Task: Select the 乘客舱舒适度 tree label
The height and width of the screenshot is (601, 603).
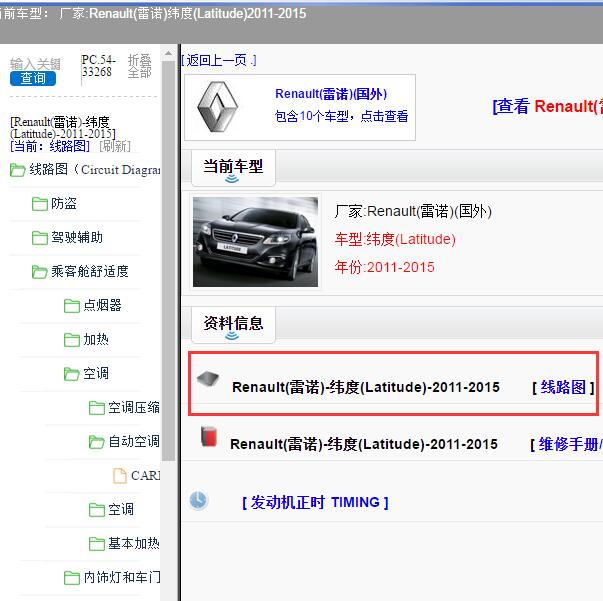Action: pyautogui.click(x=90, y=271)
